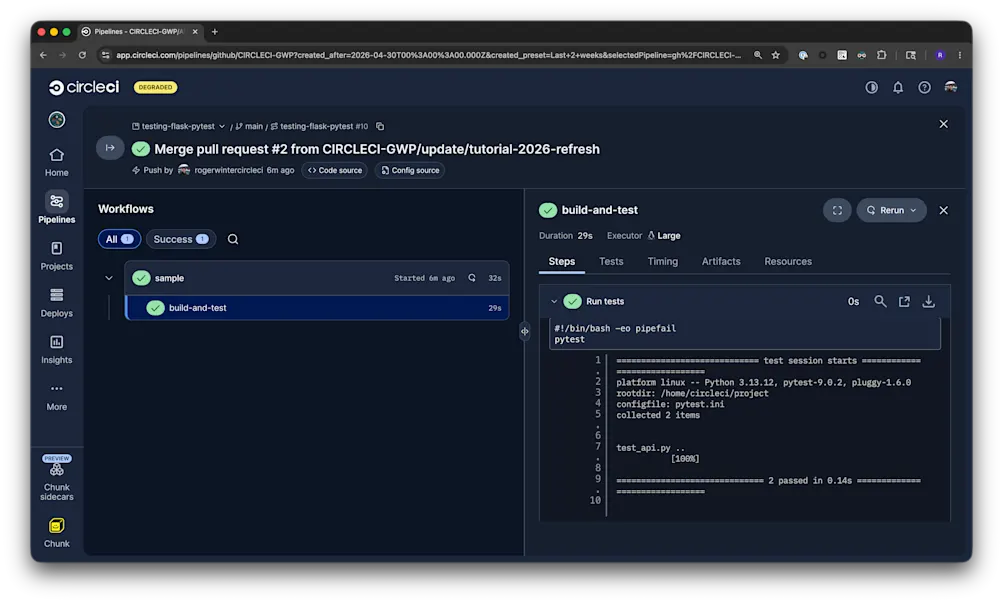Open the Rerun dropdown button
The height and width of the screenshot is (603, 1003).
(891, 210)
